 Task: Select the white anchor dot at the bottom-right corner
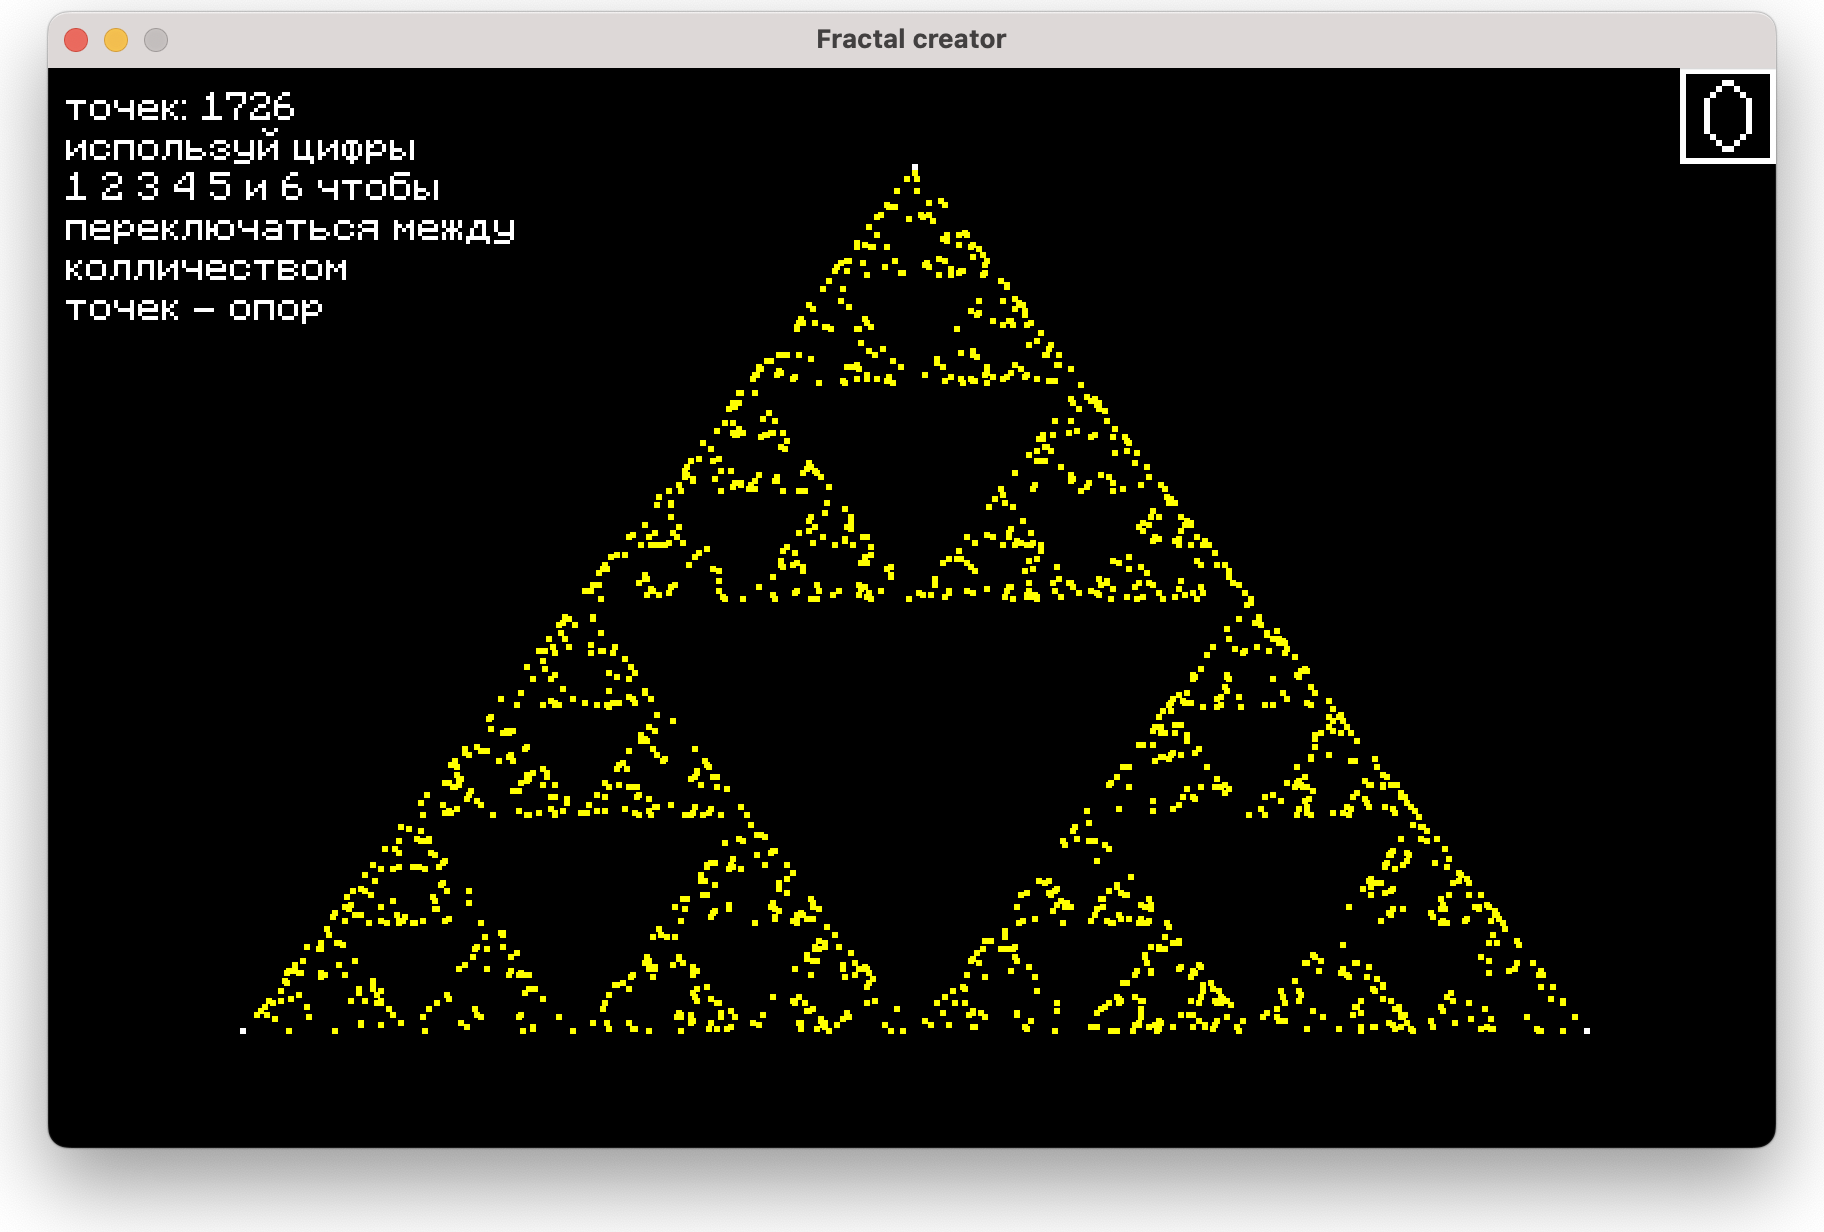pyautogui.click(x=1587, y=1030)
